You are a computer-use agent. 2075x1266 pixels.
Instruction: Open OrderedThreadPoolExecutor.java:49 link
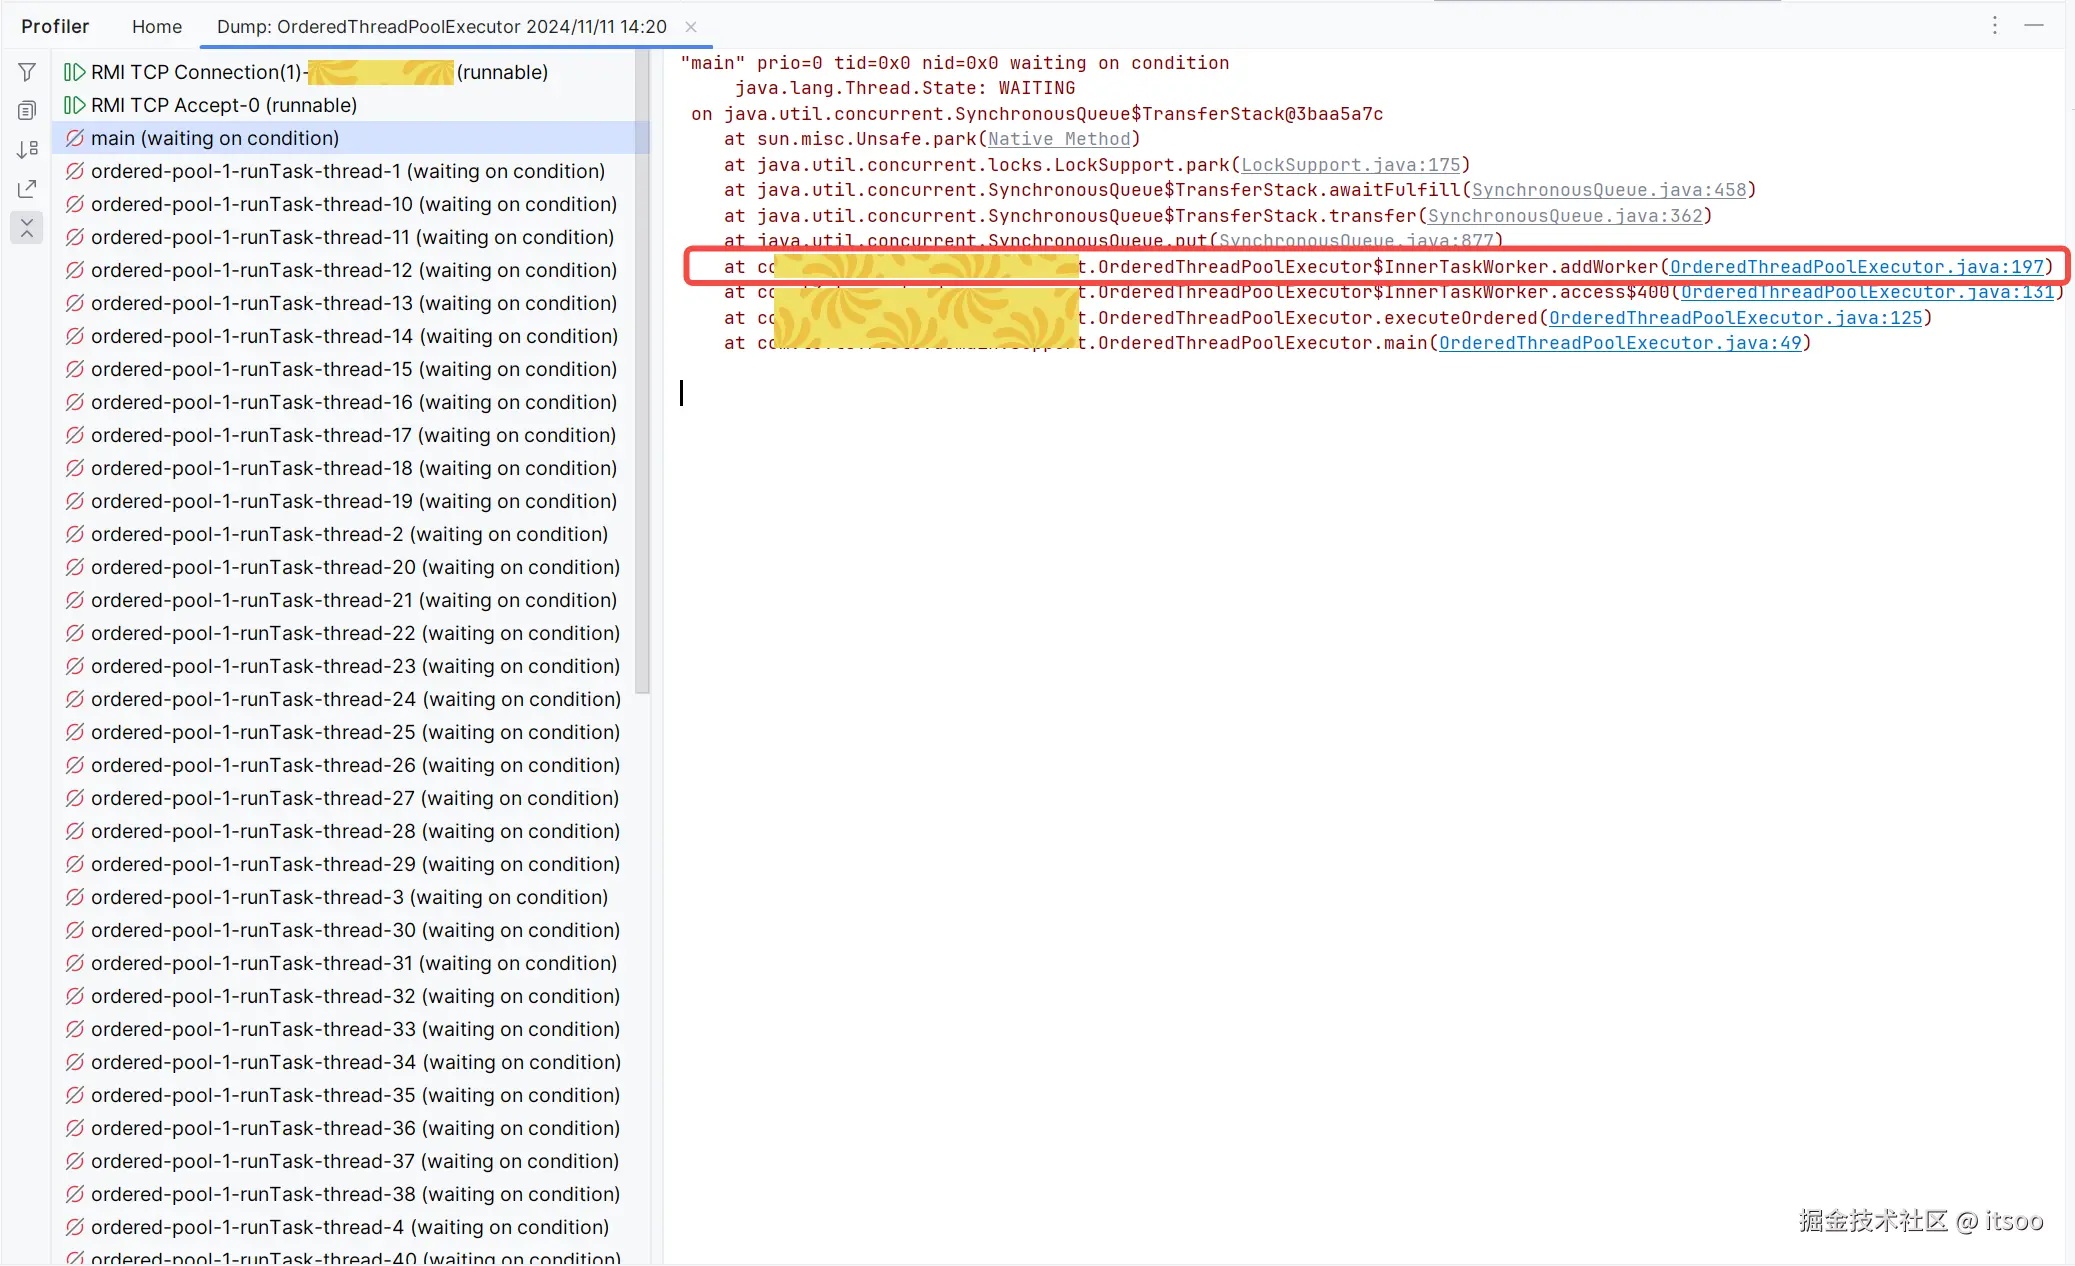[1619, 343]
